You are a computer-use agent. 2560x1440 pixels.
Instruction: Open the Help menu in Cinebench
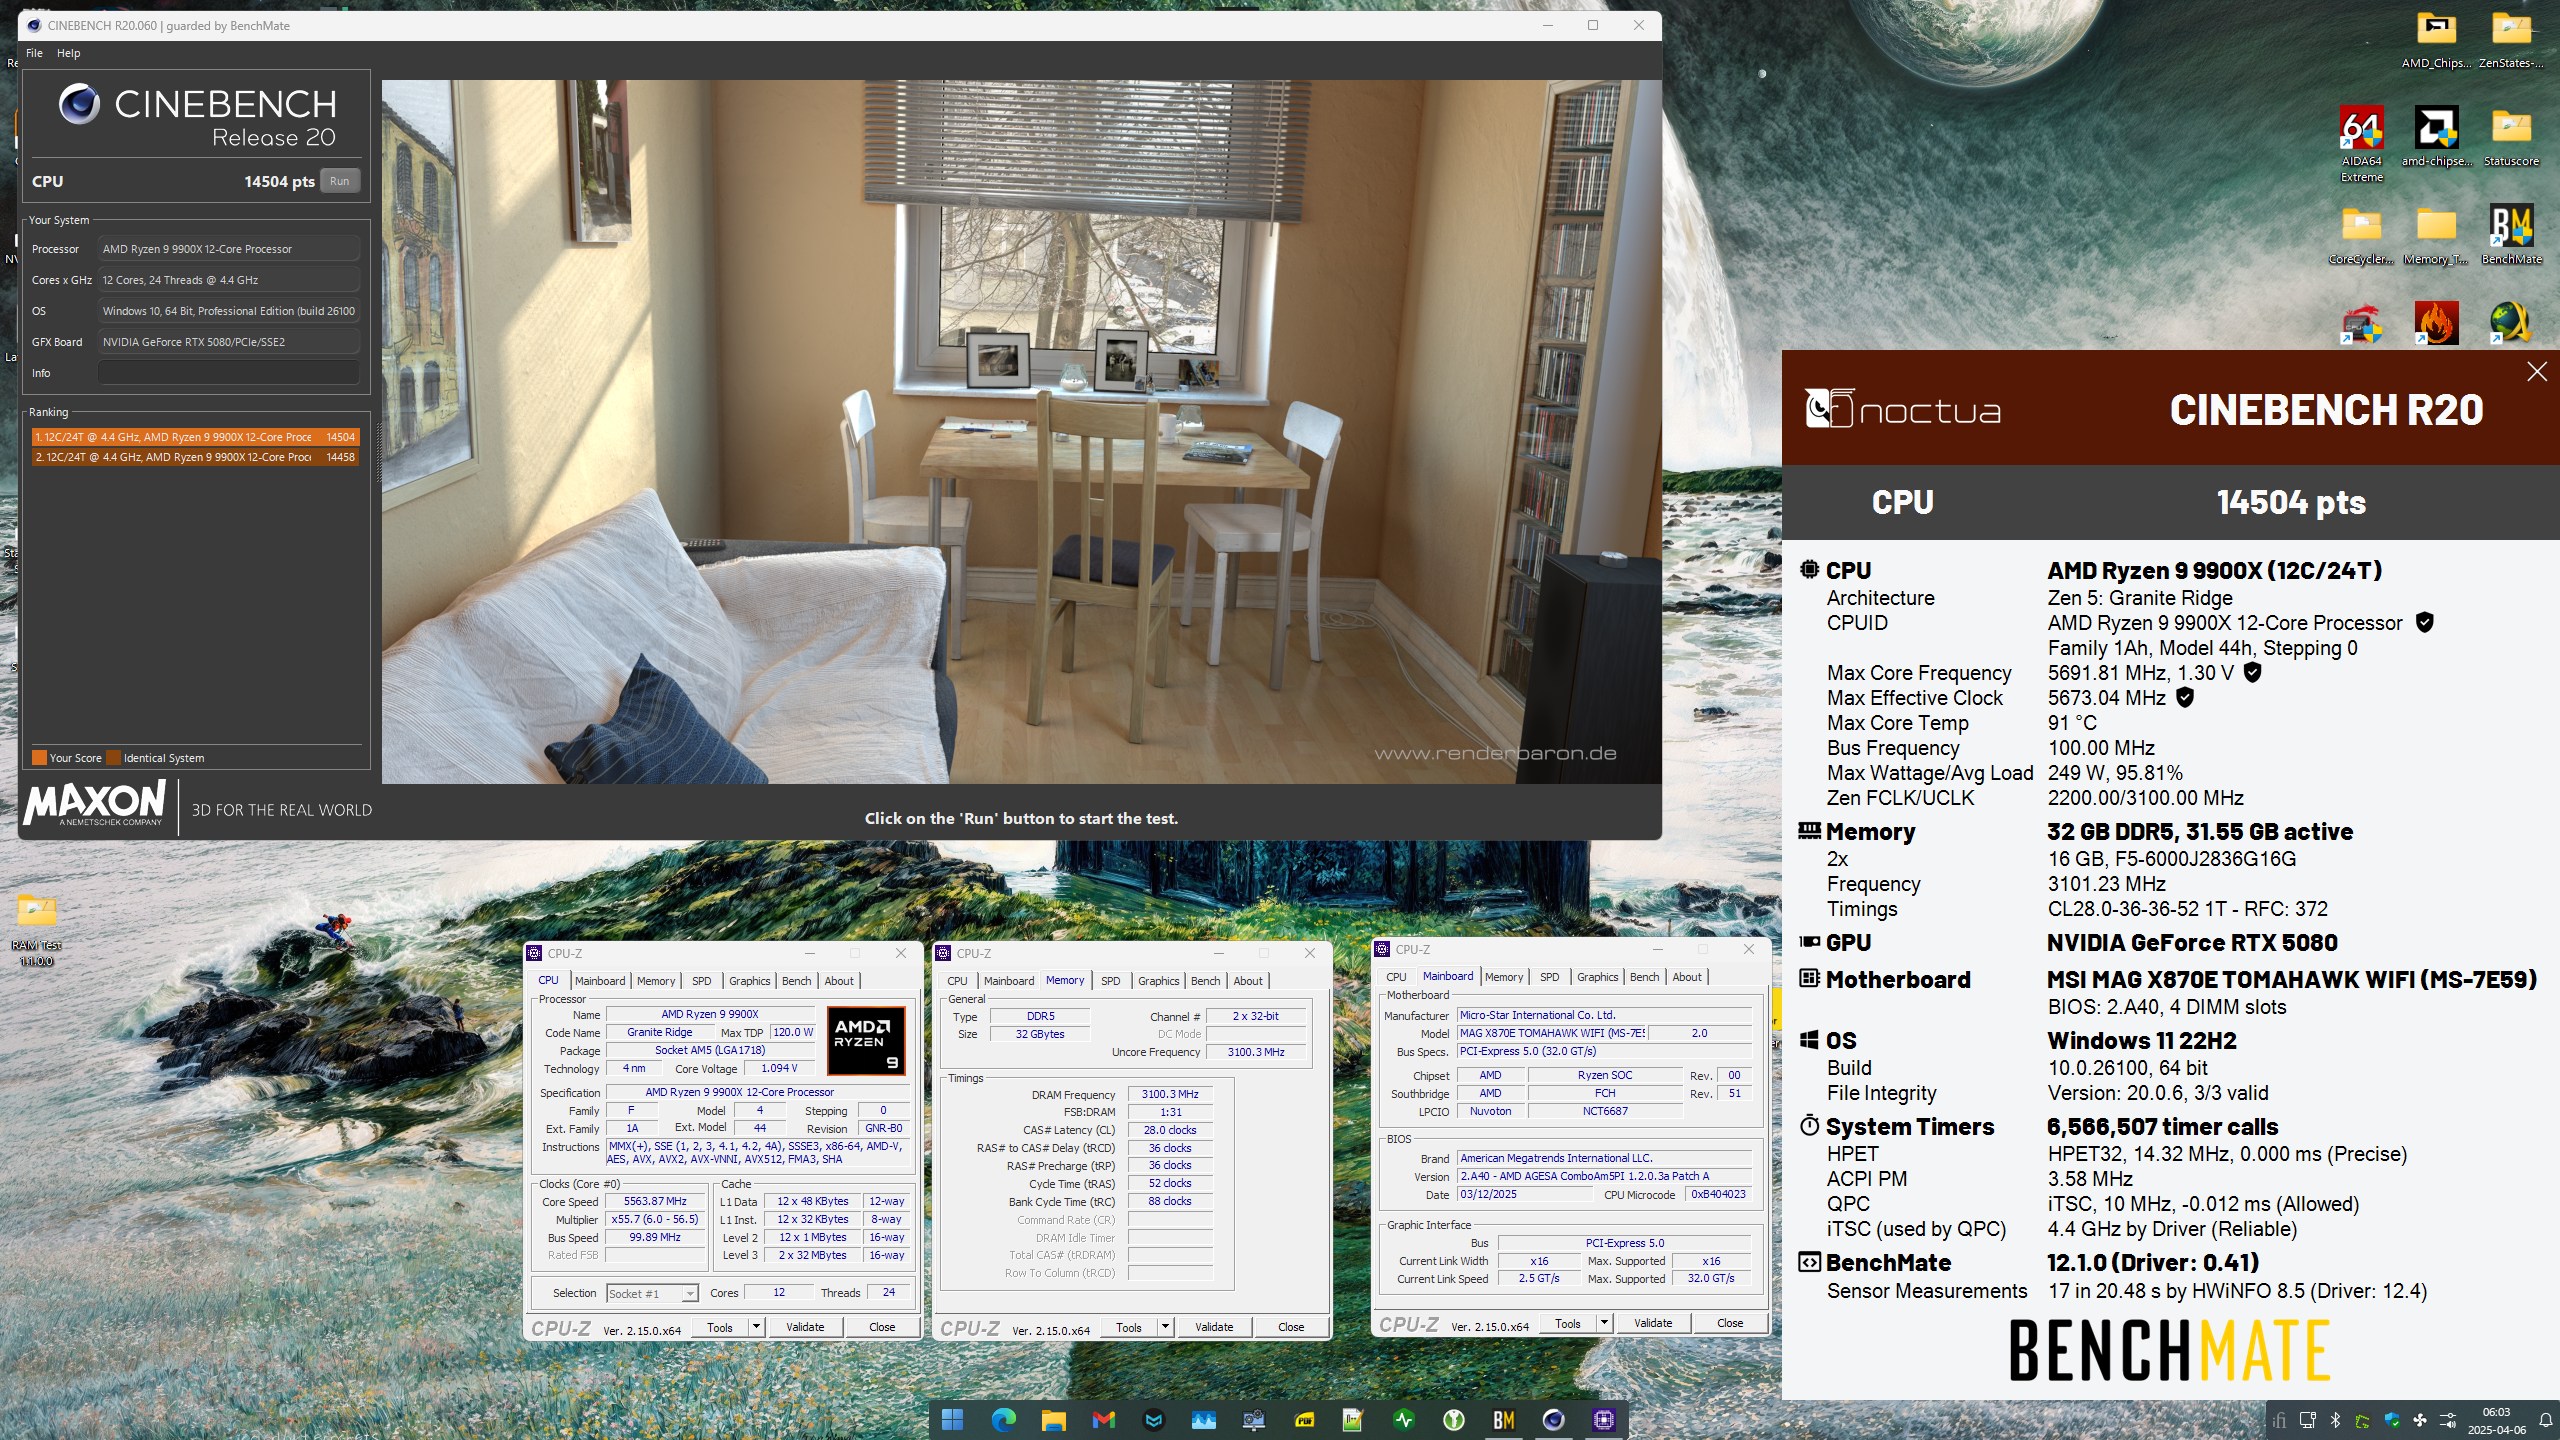point(68,53)
